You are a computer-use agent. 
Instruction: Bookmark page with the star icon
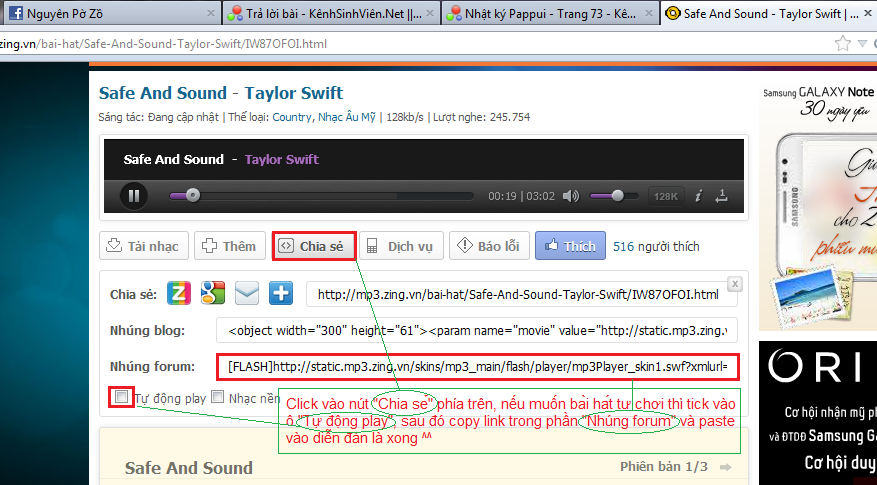(x=842, y=43)
